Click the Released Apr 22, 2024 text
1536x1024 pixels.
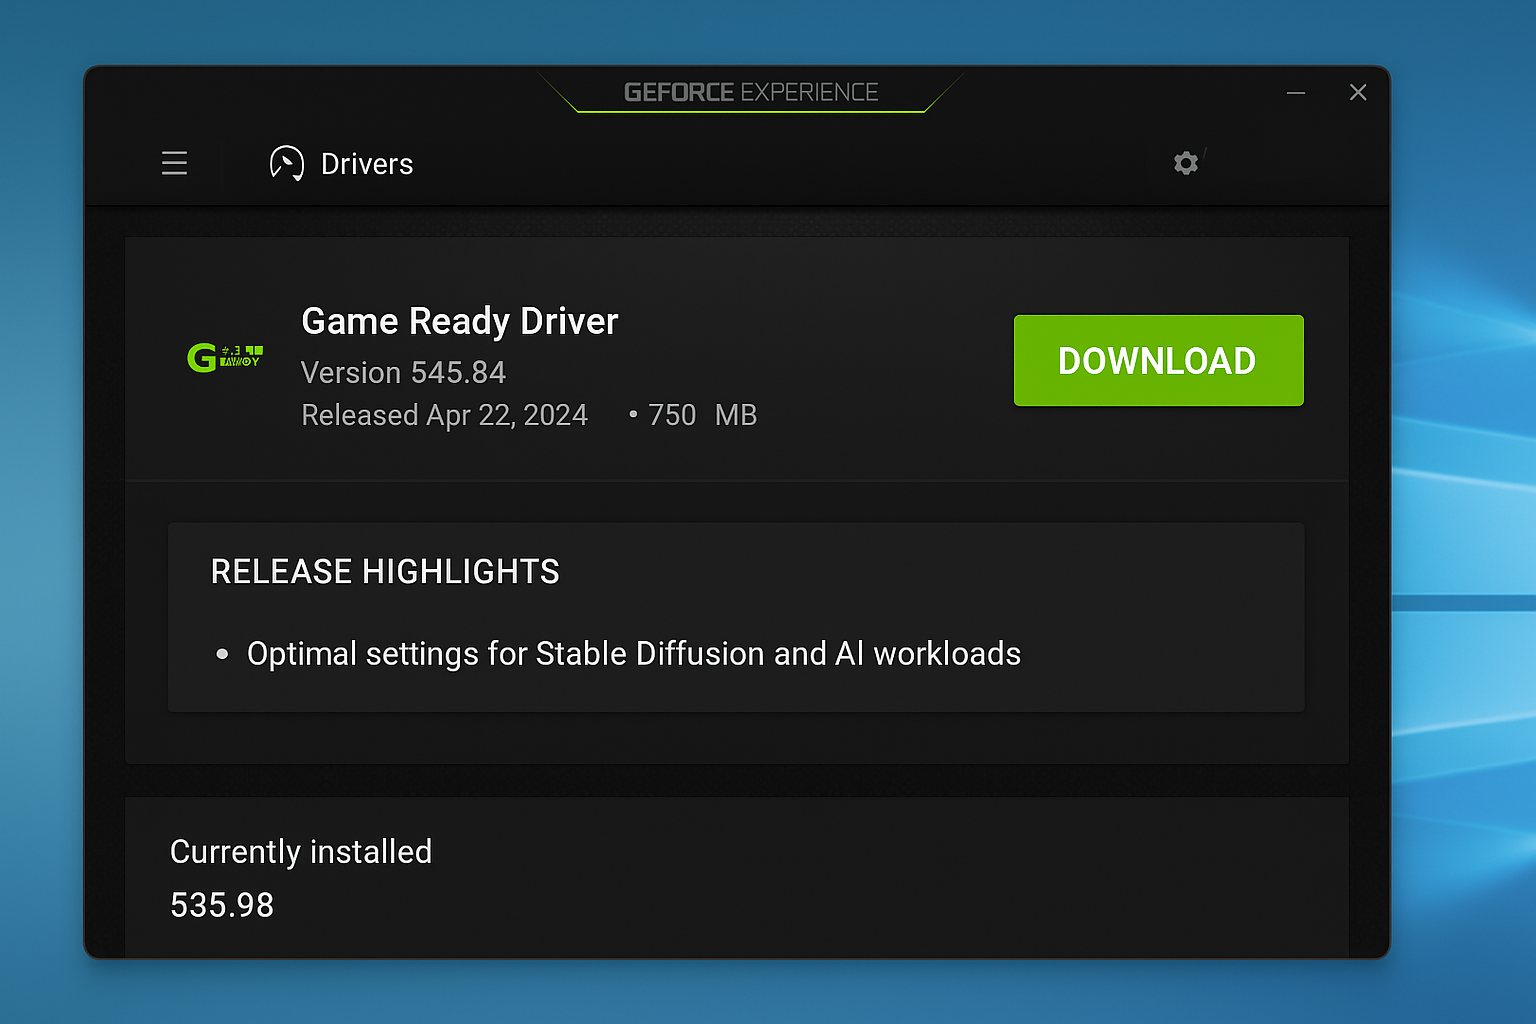click(445, 415)
